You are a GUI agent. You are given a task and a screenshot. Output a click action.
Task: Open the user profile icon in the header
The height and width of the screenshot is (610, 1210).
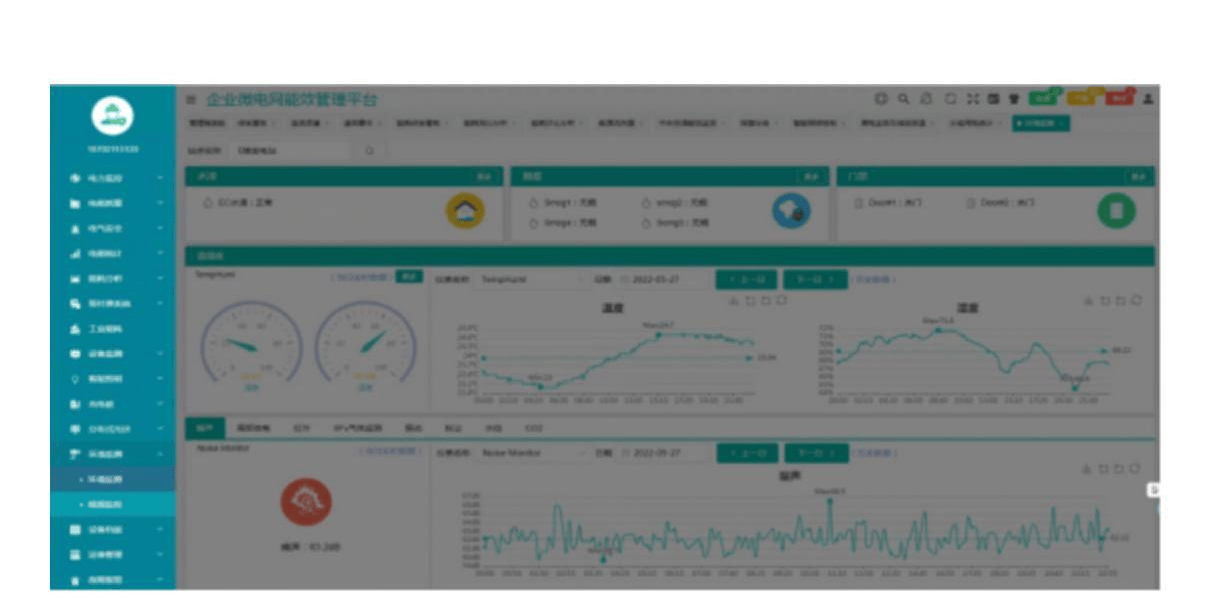click(x=1148, y=99)
